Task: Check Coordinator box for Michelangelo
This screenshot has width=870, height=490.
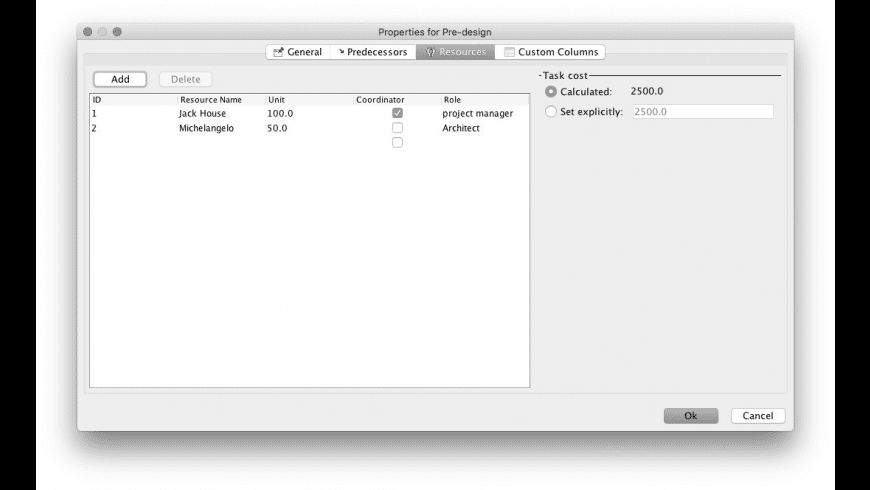Action: coord(397,128)
